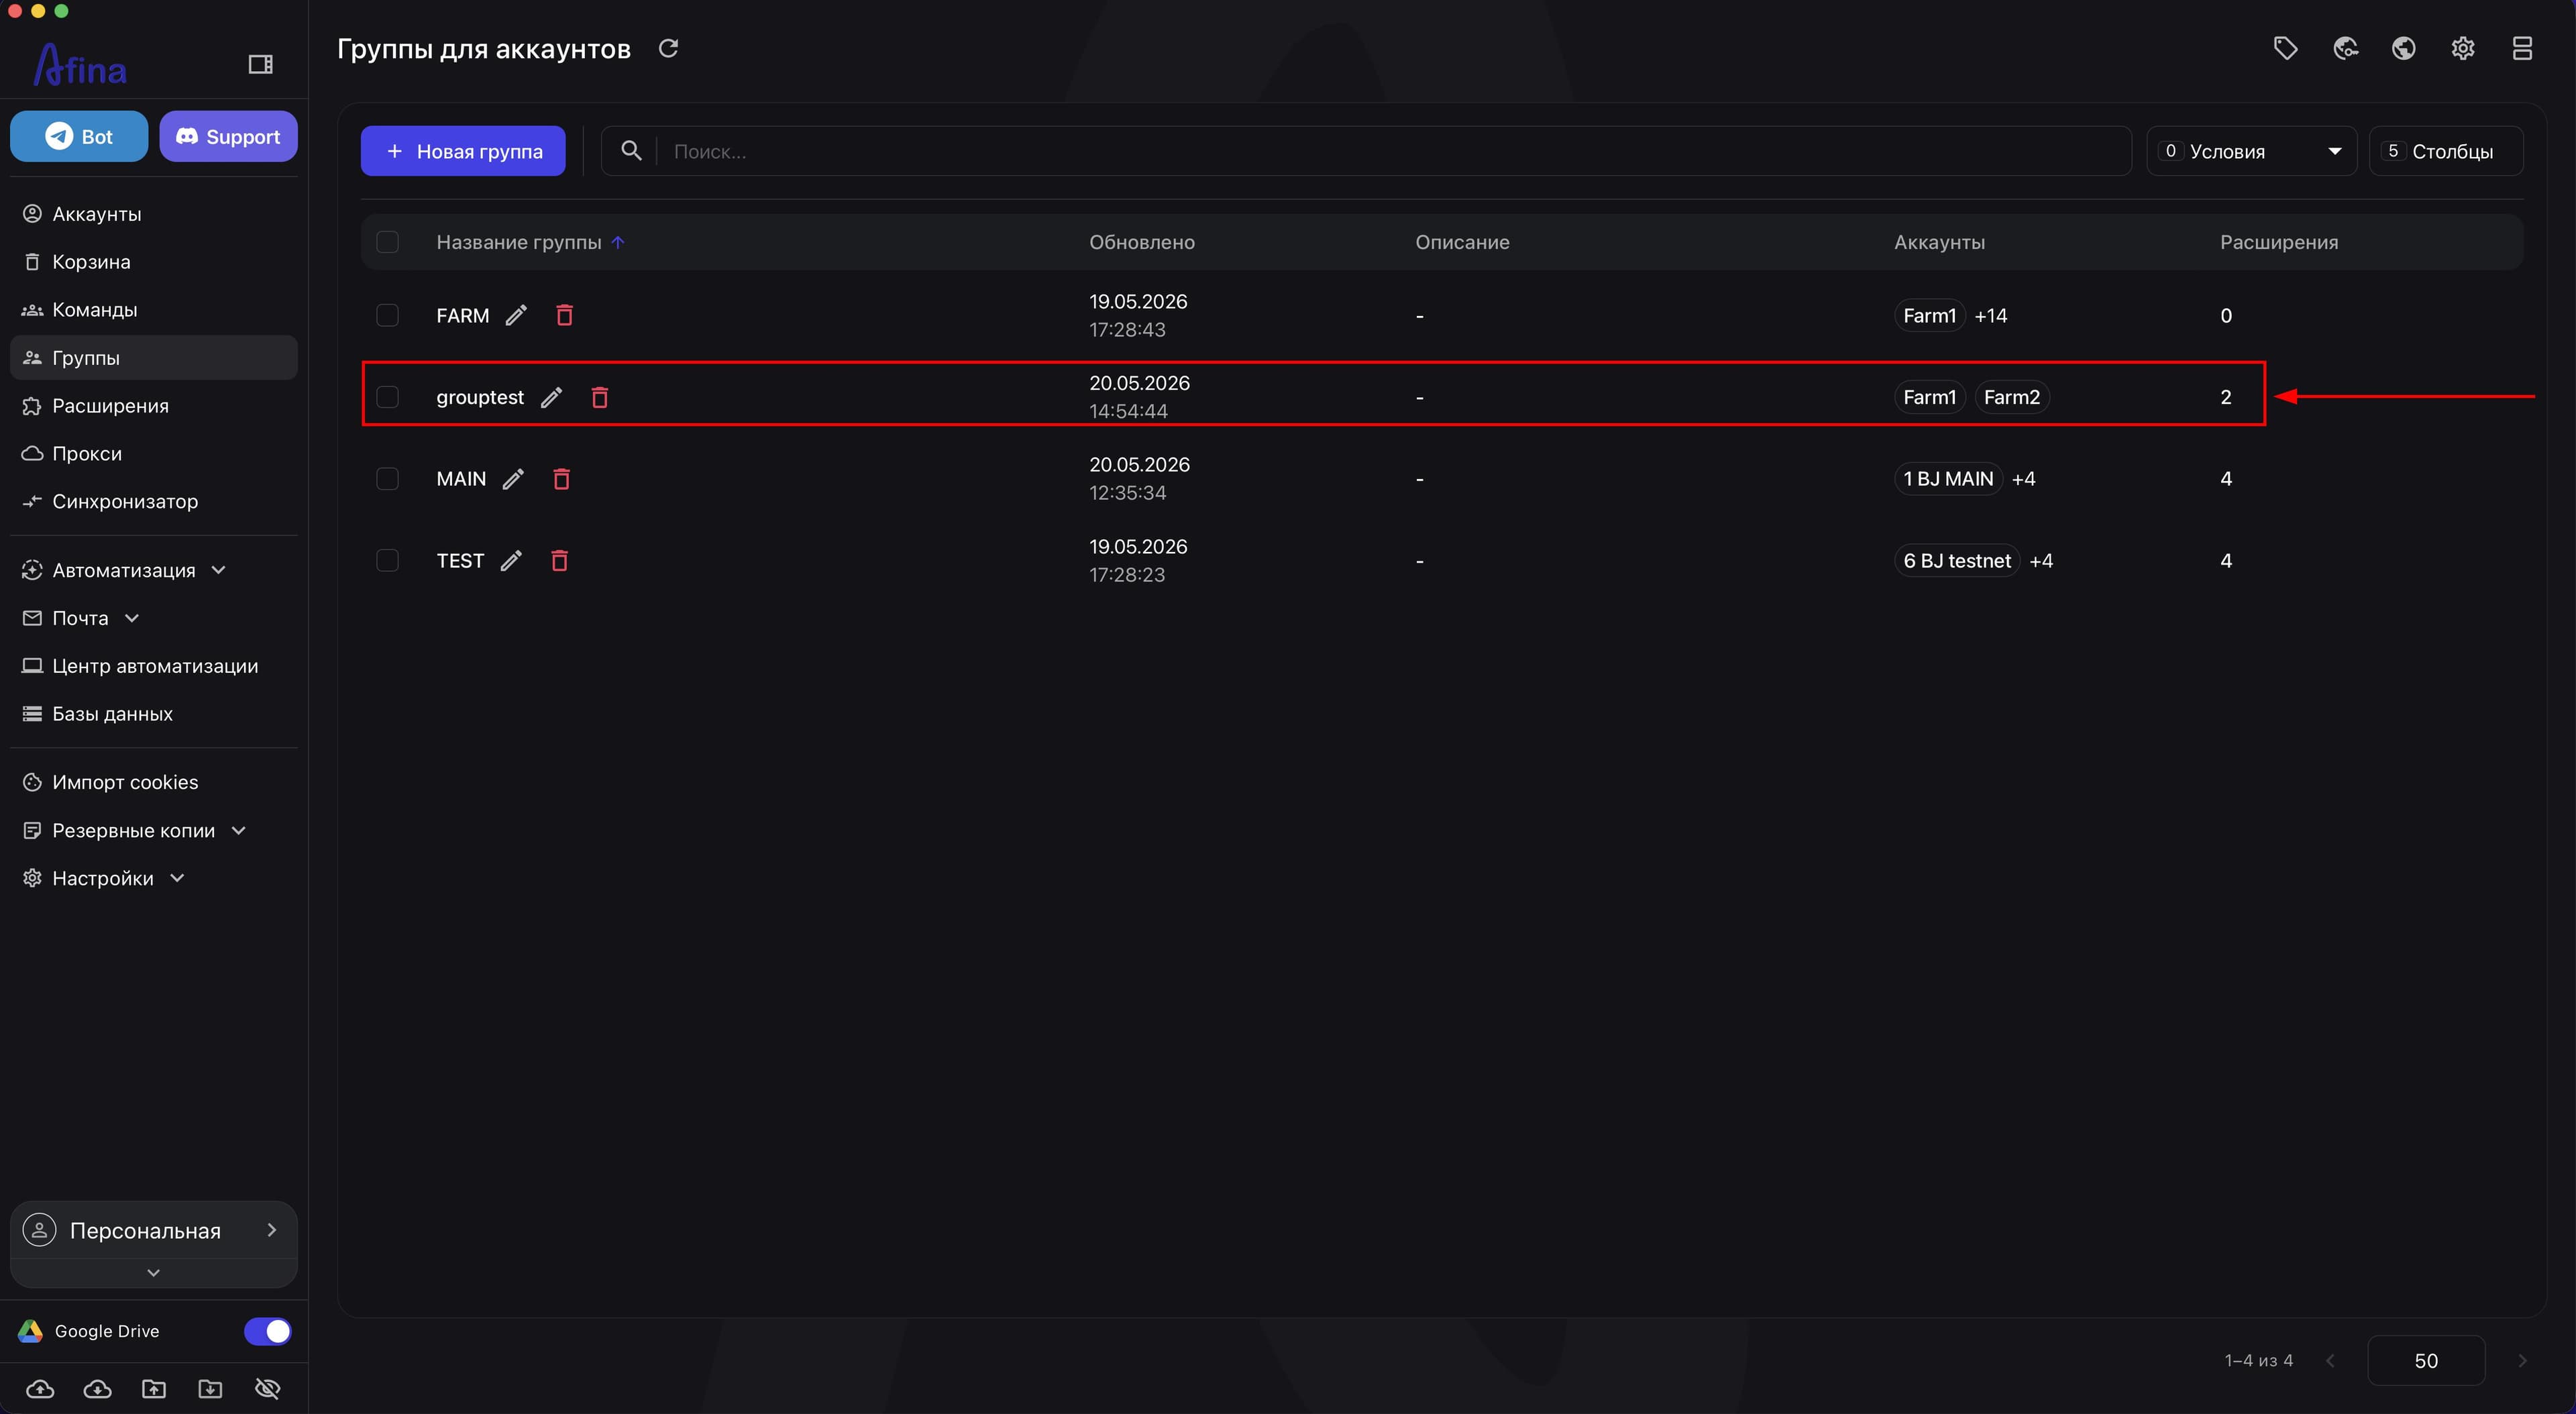Check the grouptest row checkbox
The height and width of the screenshot is (1414, 2576).
pos(387,397)
